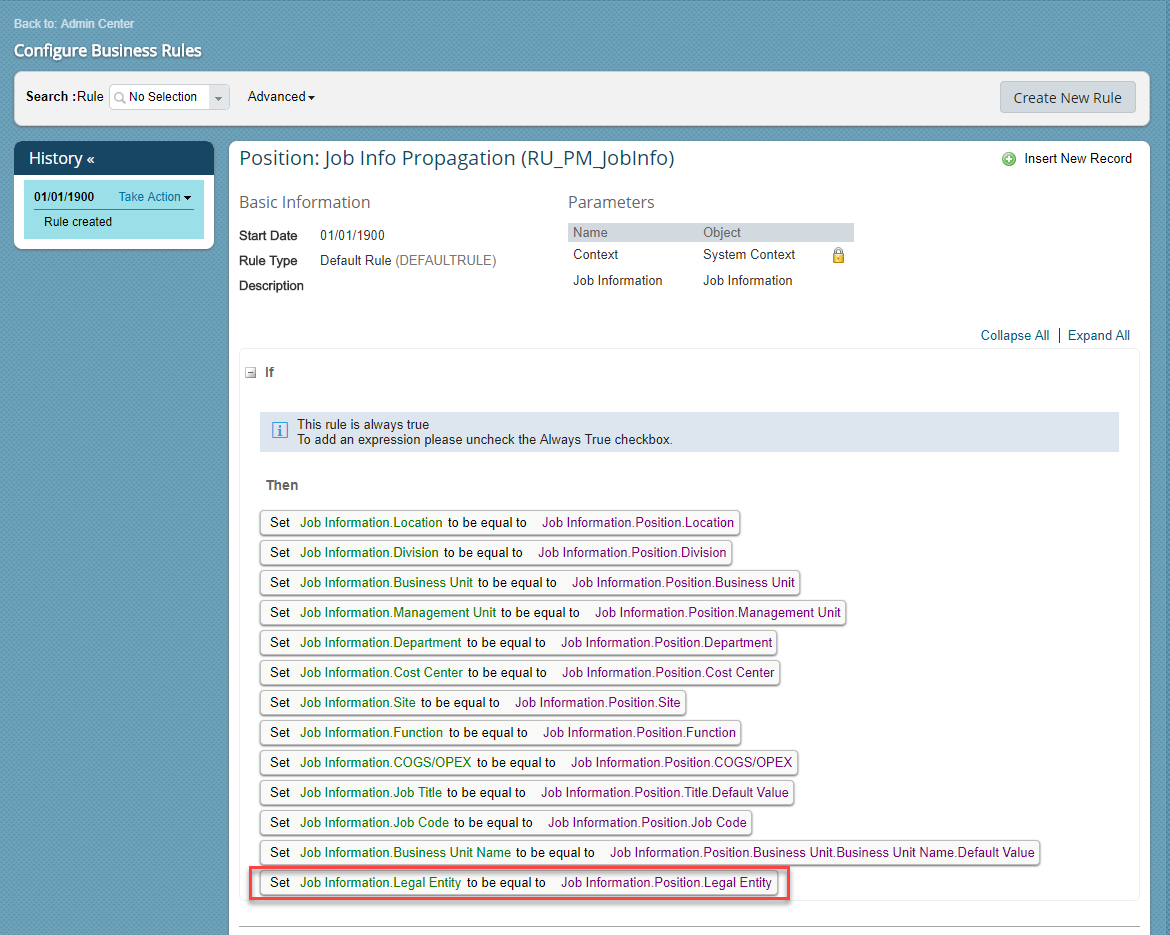Select the Set Job Information.Business Unit Name statement

649,852
